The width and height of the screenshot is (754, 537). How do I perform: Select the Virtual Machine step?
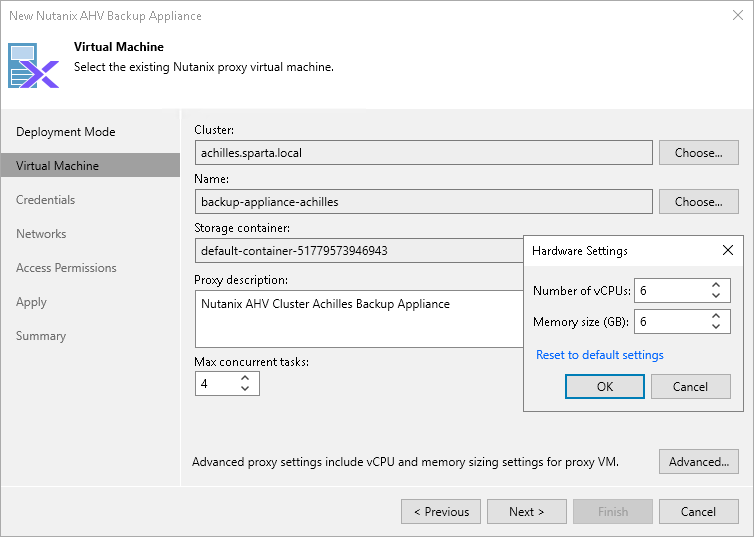(x=58, y=166)
